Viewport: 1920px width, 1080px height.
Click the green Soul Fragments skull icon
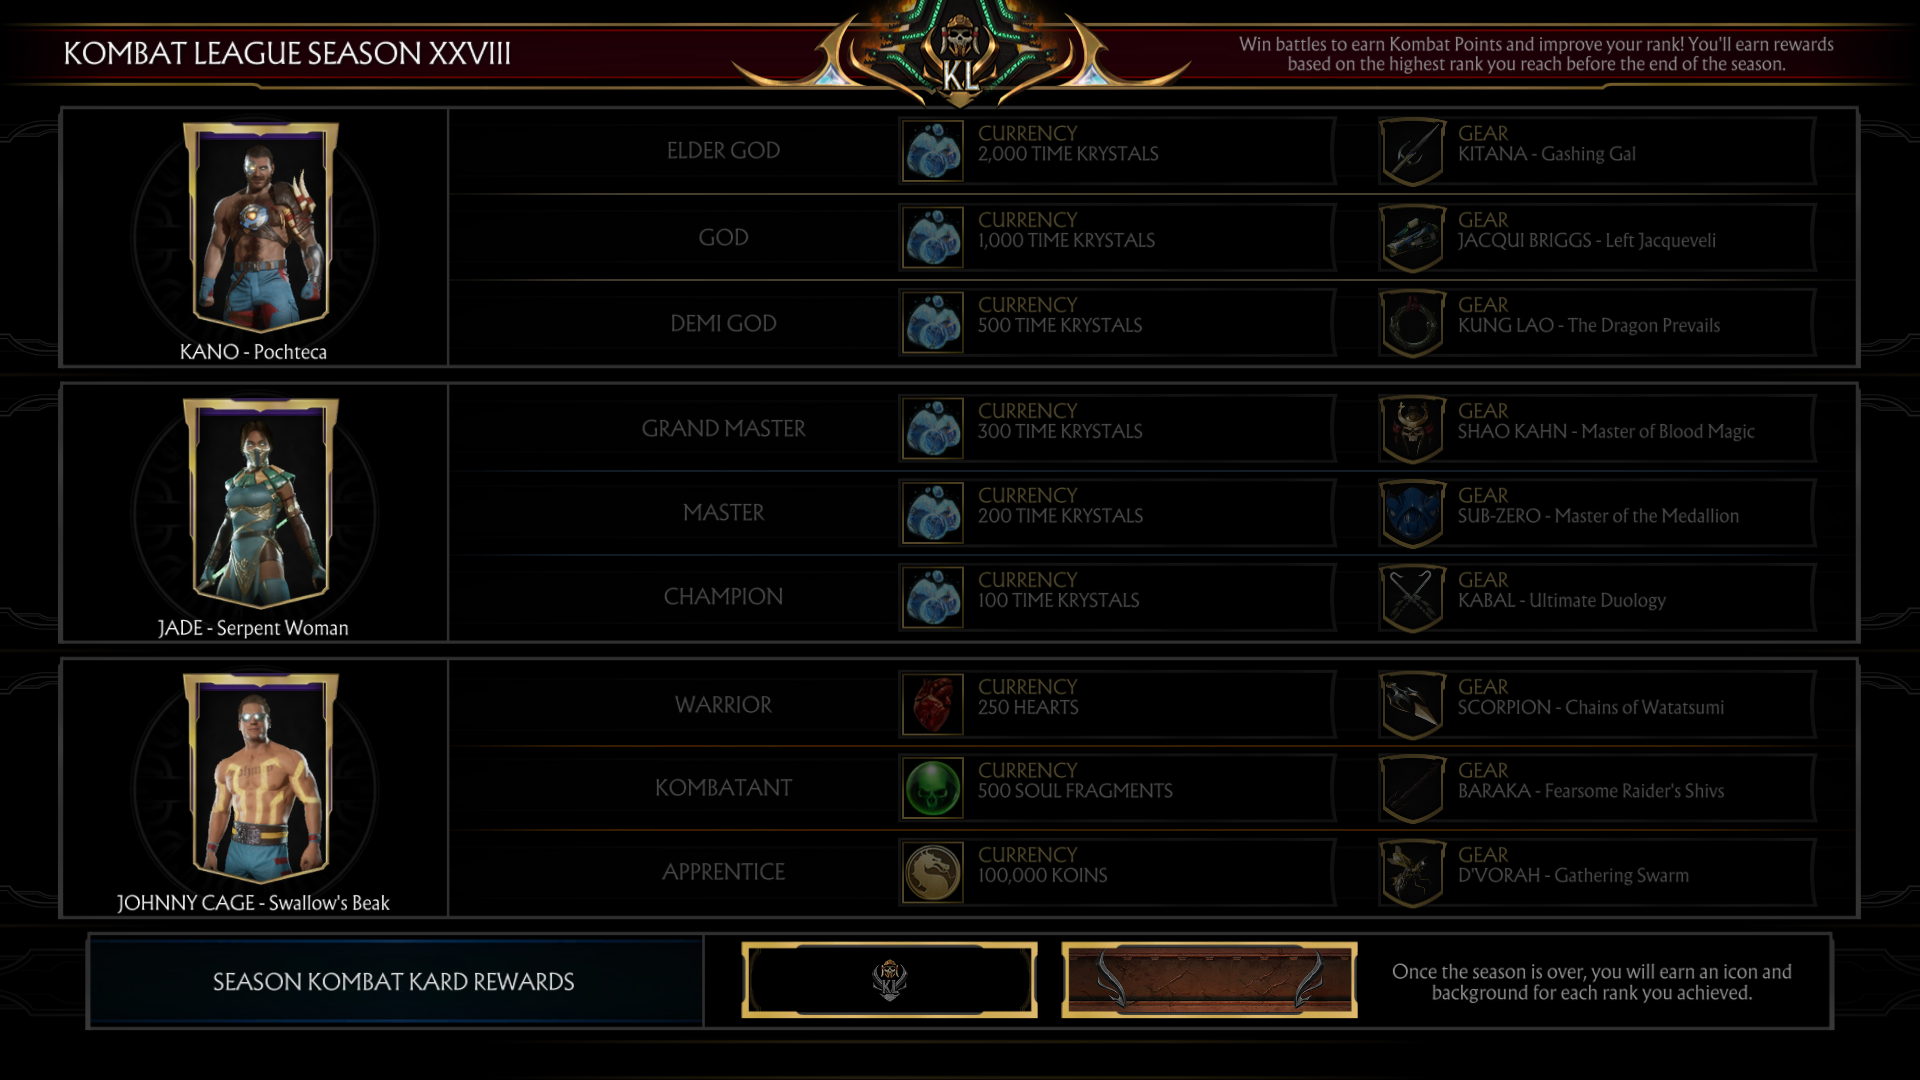coord(932,788)
